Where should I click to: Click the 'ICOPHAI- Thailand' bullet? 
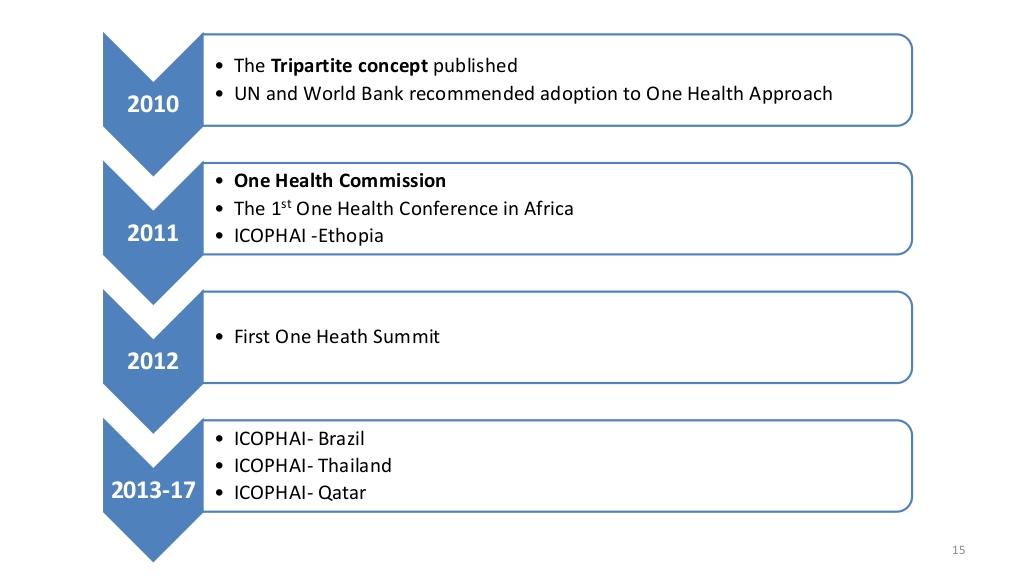(312, 466)
